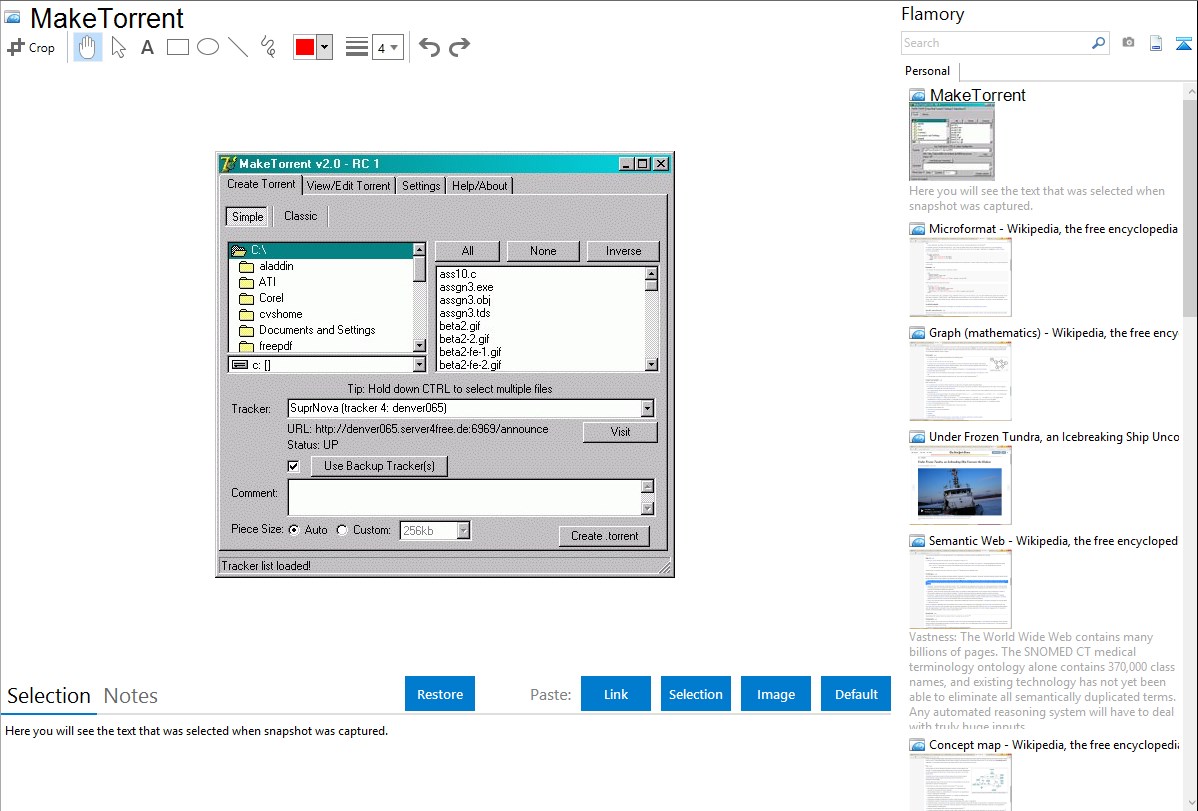The width and height of the screenshot is (1198, 811).
Task: Click the cvshome folder icon
Action: tap(246, 315)
